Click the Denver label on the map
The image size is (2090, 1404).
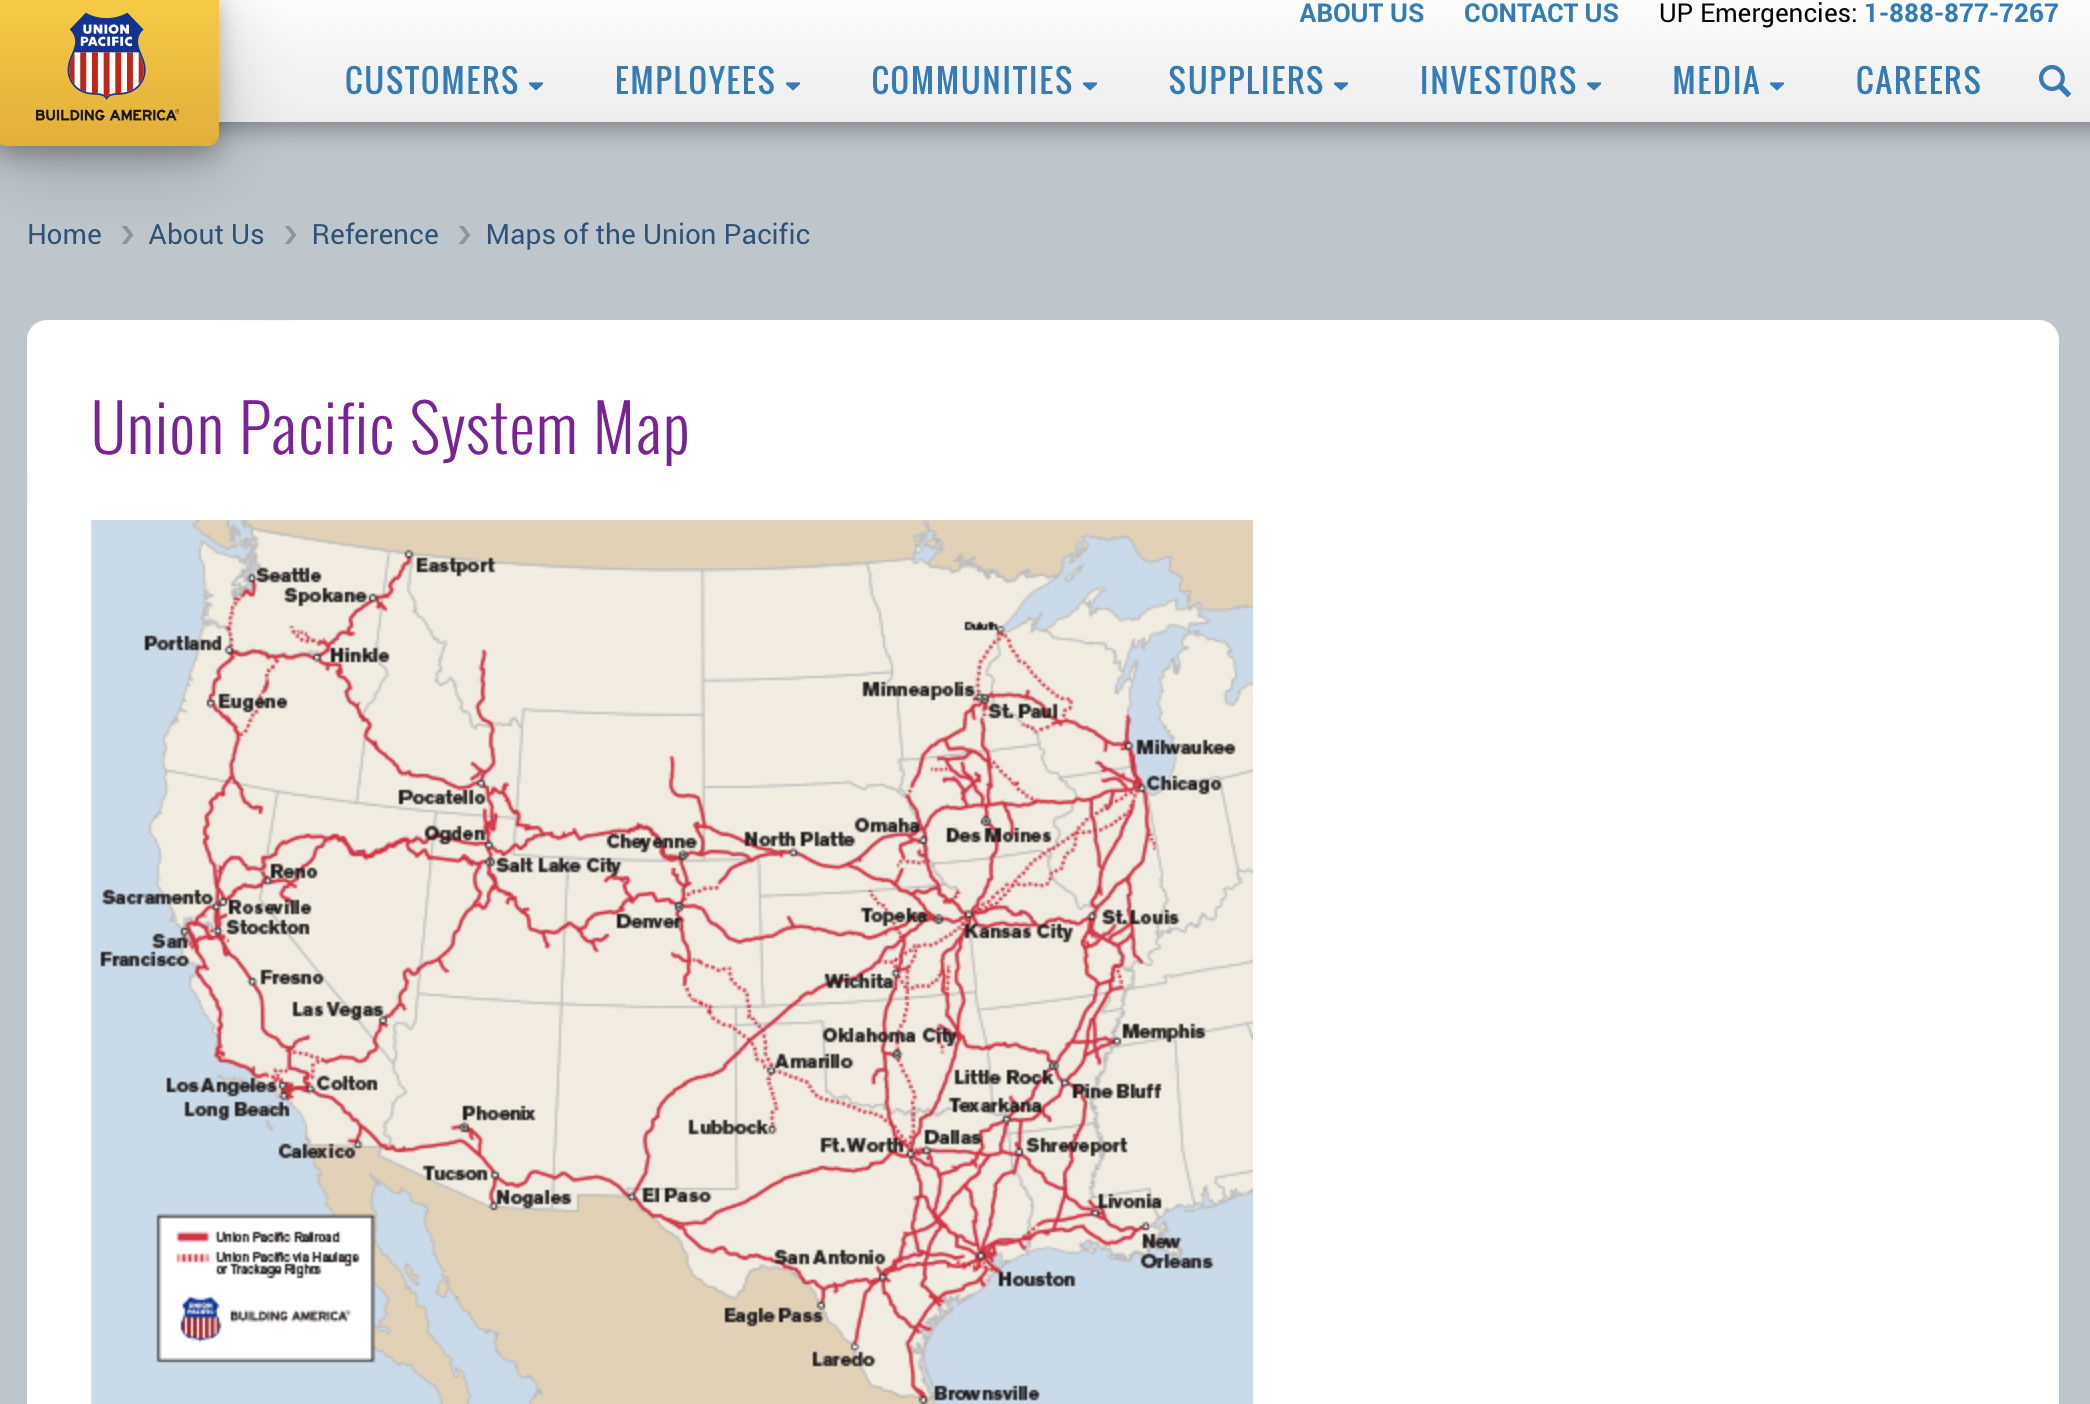pos(648,921)
